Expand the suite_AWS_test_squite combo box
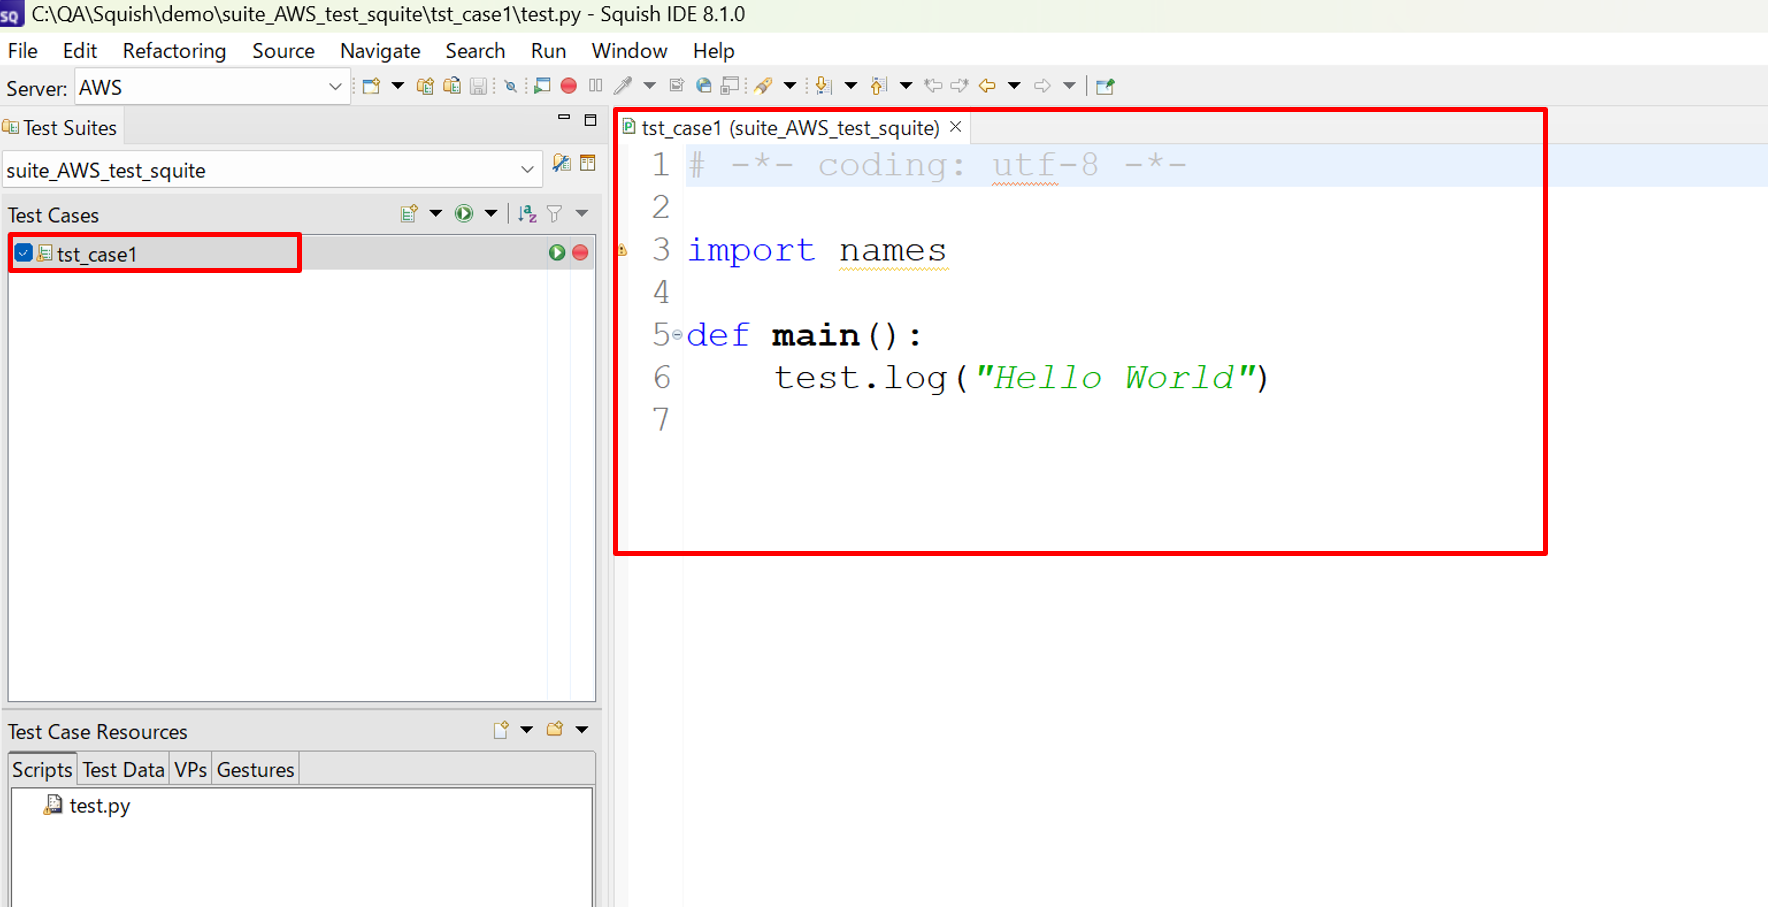 click(526, 170)
